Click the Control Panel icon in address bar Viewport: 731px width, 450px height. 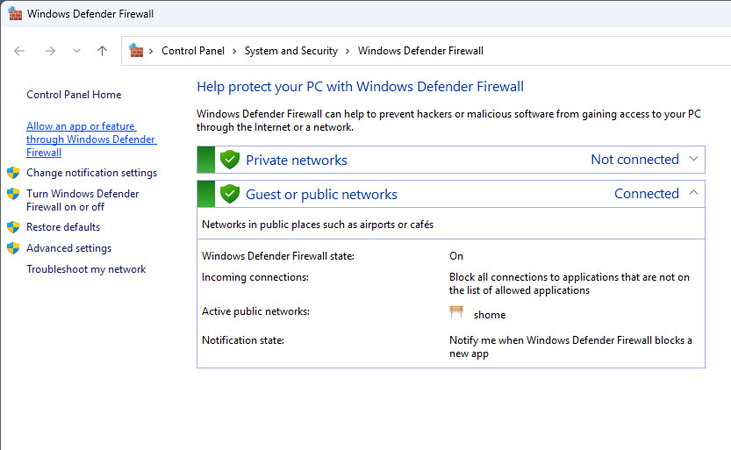(x=137, y=51)
